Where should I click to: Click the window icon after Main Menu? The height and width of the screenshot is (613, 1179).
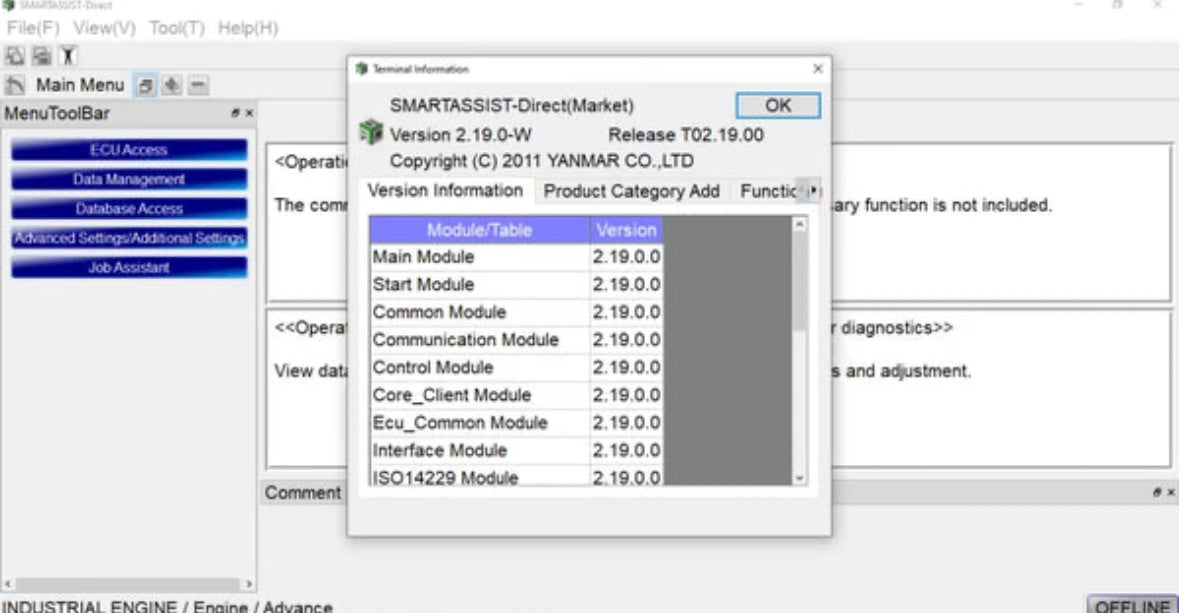click(144, 85)
